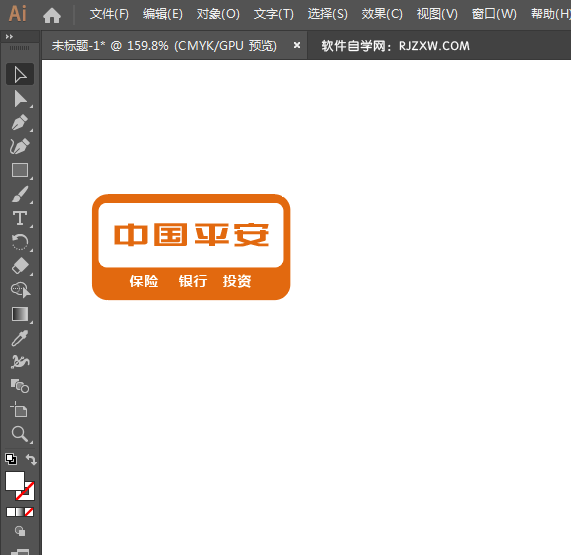Select the Type tool

point(20,218)
